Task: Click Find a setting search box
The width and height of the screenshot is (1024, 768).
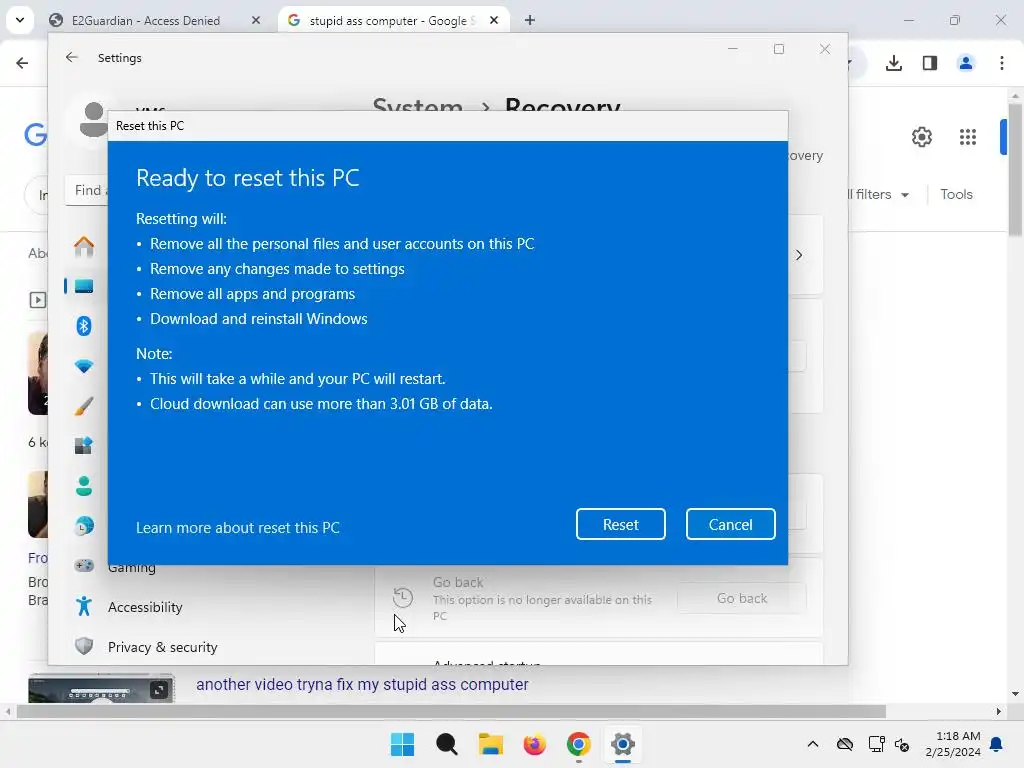Action: [86, 190]
